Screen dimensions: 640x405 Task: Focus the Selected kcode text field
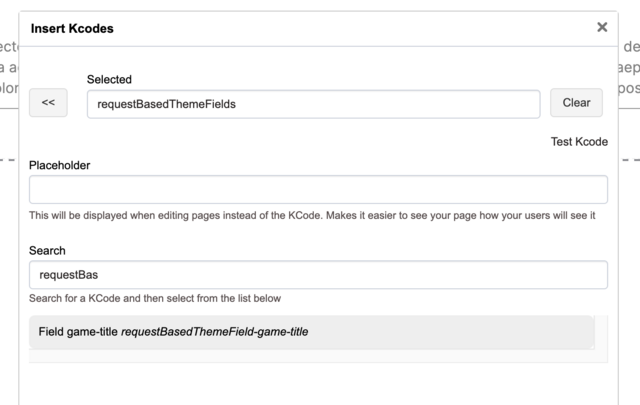click(x=314, y=103)
